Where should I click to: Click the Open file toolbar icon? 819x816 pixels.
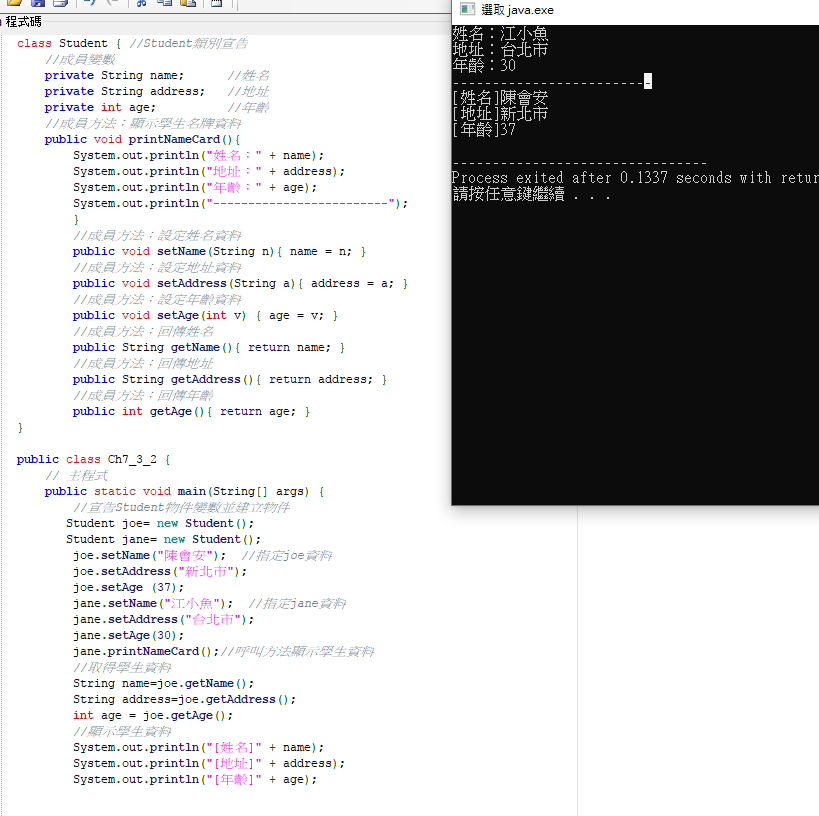14,4
